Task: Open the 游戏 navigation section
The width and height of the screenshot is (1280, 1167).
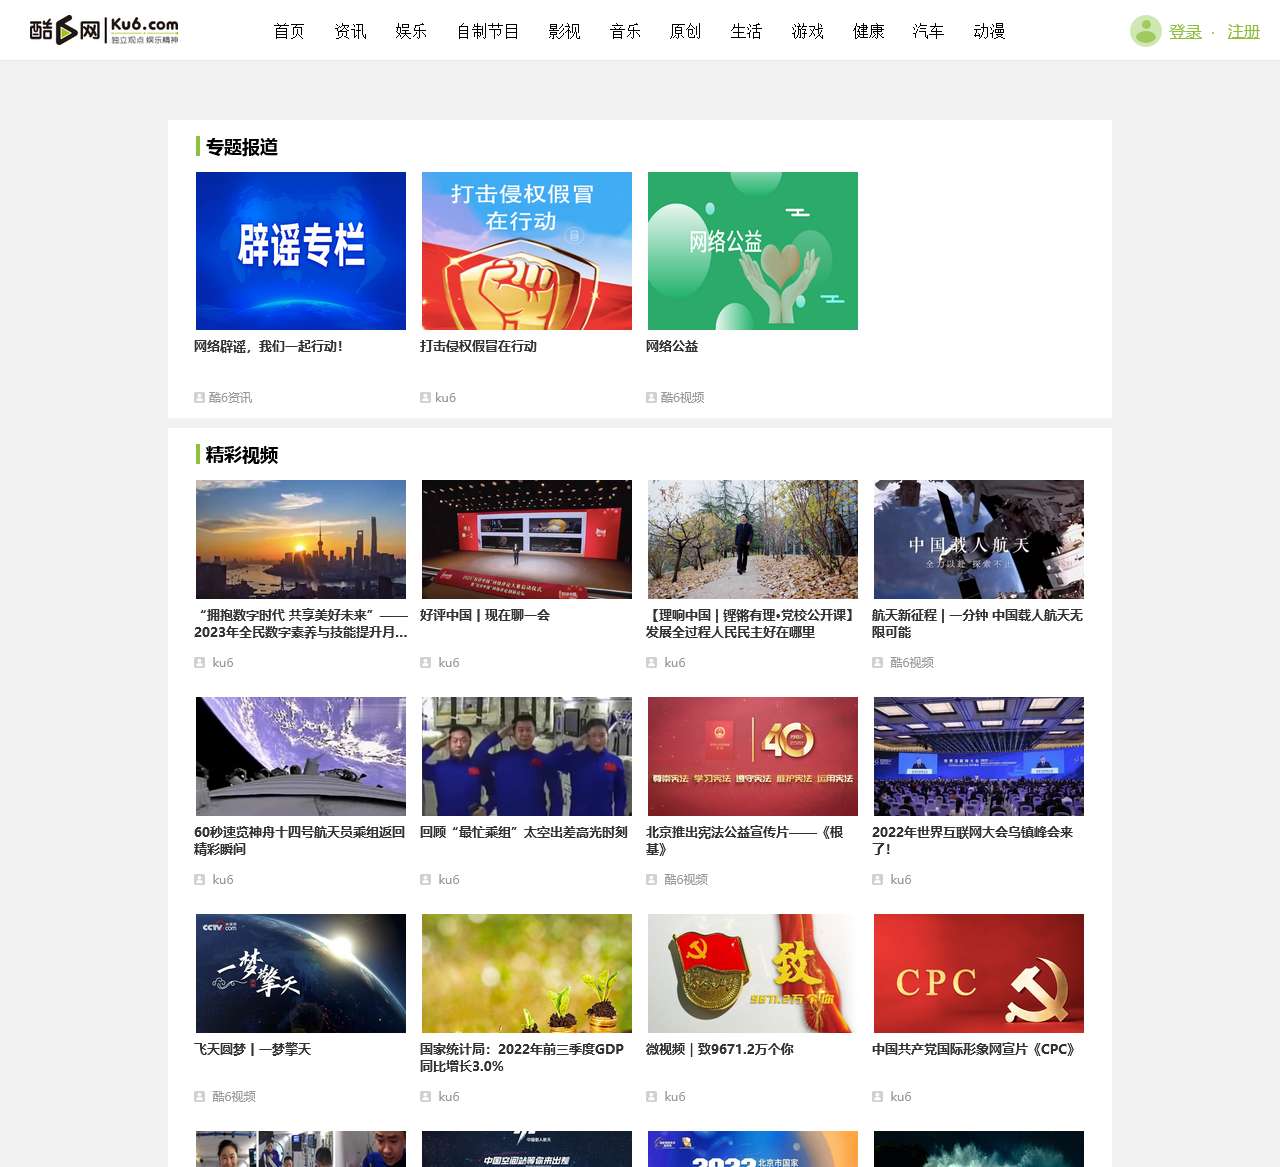Action: (807, 31)
